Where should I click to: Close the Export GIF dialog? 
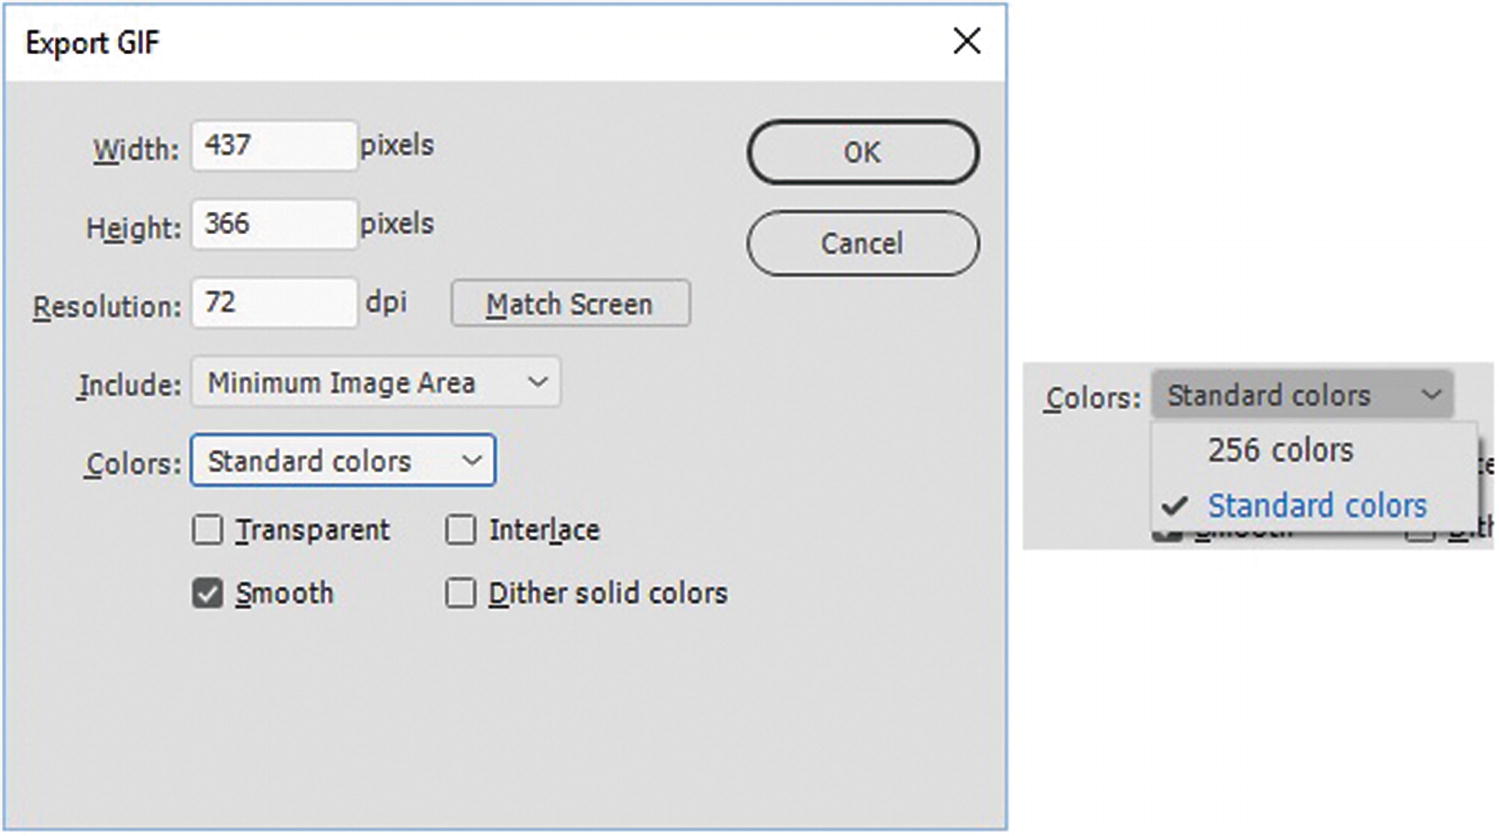[966, 42]
